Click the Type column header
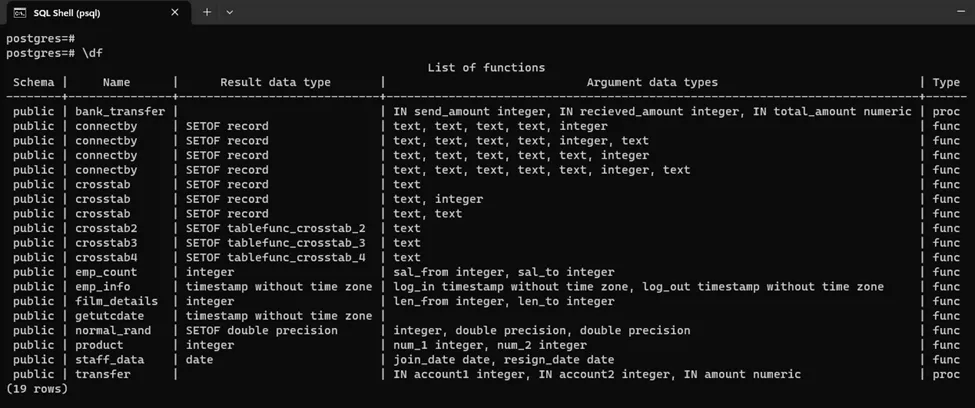The width and height of the screenshot is (975, 408). point(946,82)
